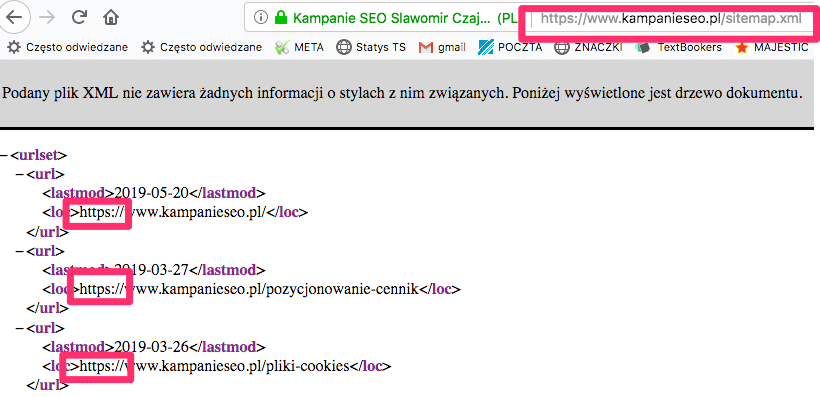
Task: Collapse url node dated 2019-03-26
Action: 20,328
